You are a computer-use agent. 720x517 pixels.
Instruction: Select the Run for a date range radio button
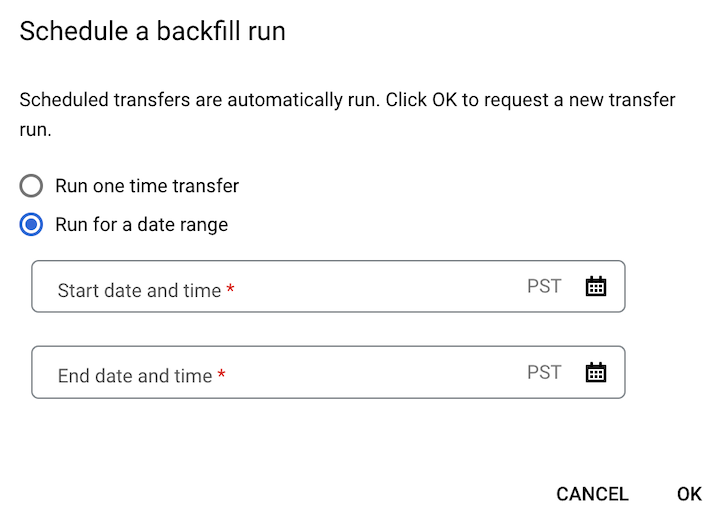32,225
